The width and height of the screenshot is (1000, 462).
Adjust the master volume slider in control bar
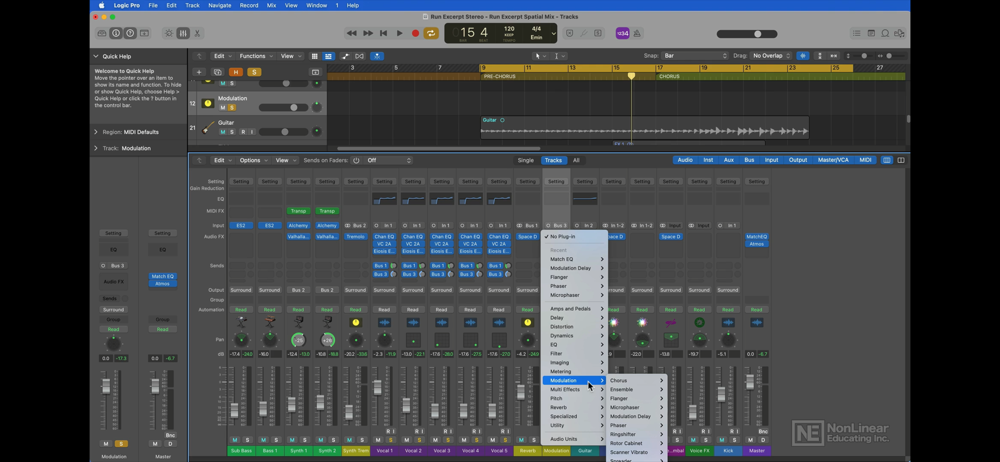[x=758, y=34]
